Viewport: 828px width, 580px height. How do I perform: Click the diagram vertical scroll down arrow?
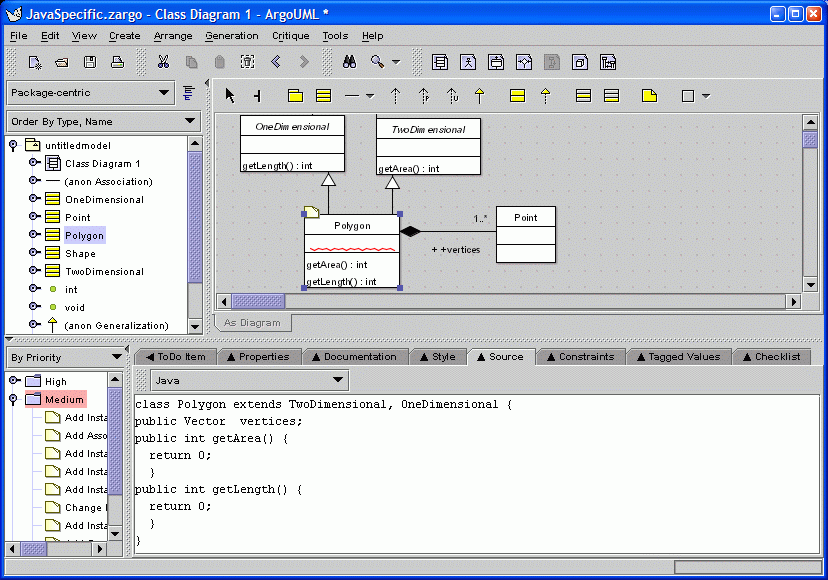(x=811, y=284)
